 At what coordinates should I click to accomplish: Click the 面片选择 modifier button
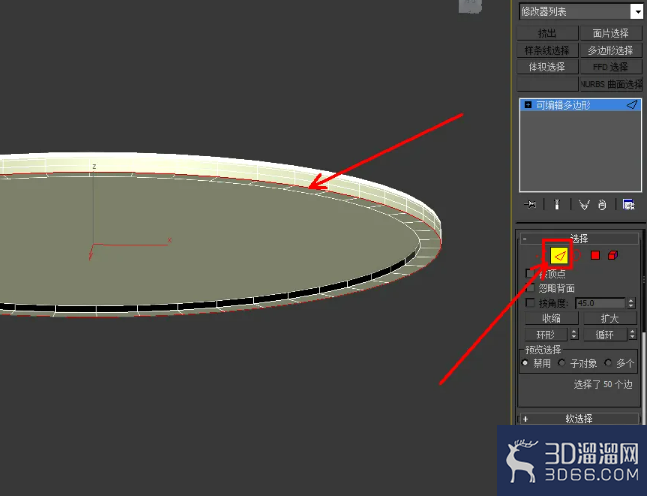[611, 33]
